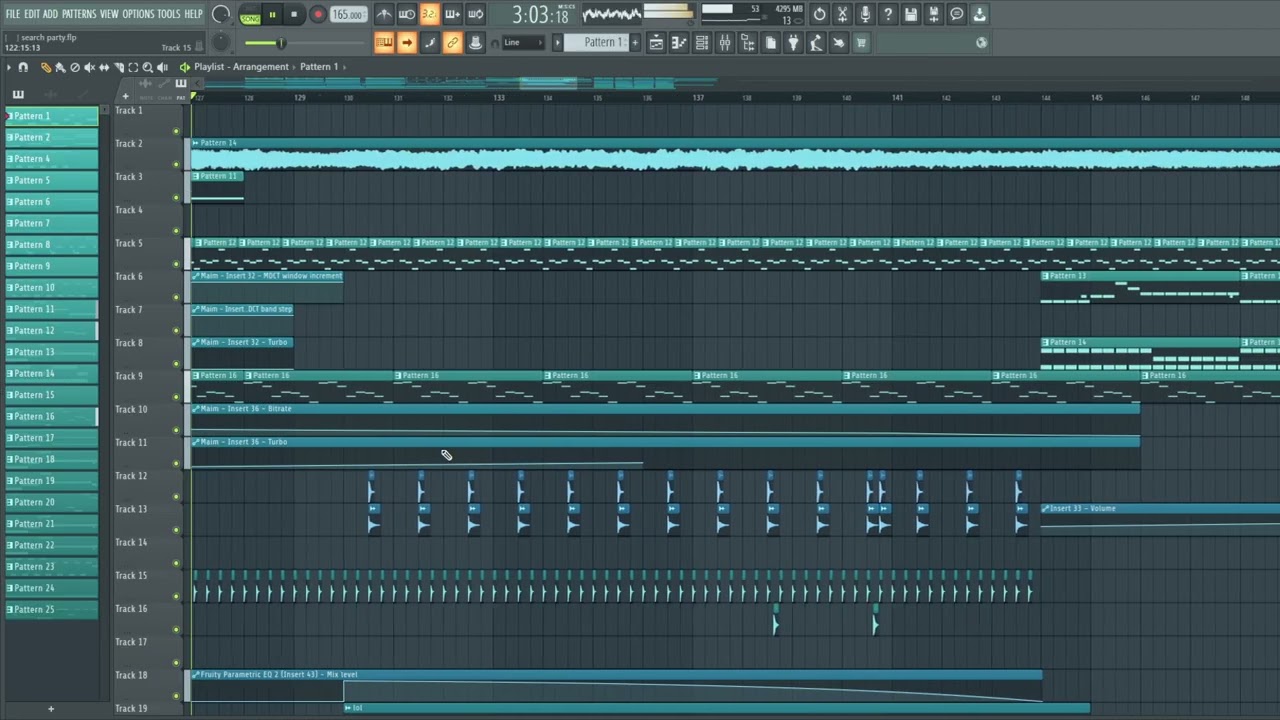The width and height of the screenshot is (1280, 720).
Task: Open the question mark help icon
Action: point(888,14)
